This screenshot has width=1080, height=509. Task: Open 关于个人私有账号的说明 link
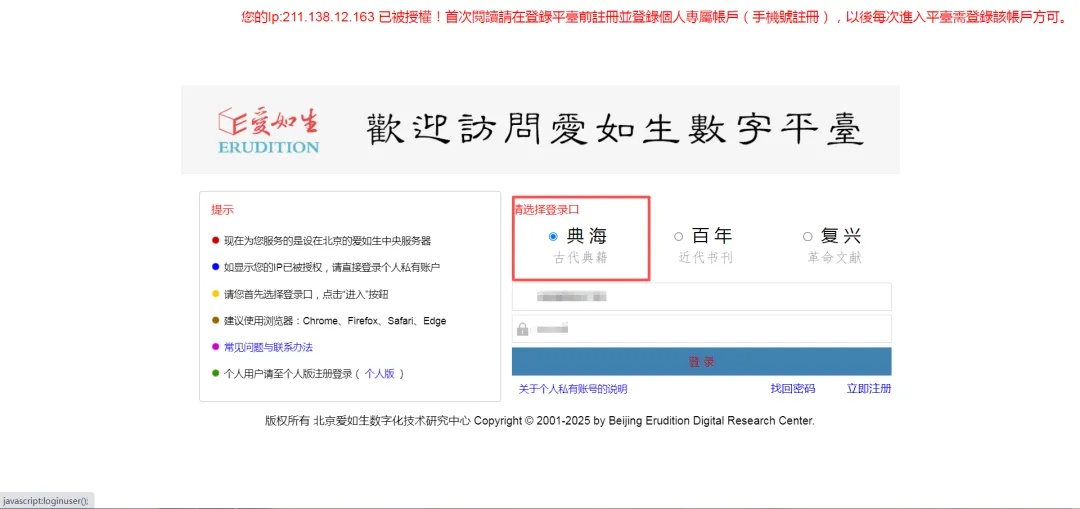click(x=573, y=389)
